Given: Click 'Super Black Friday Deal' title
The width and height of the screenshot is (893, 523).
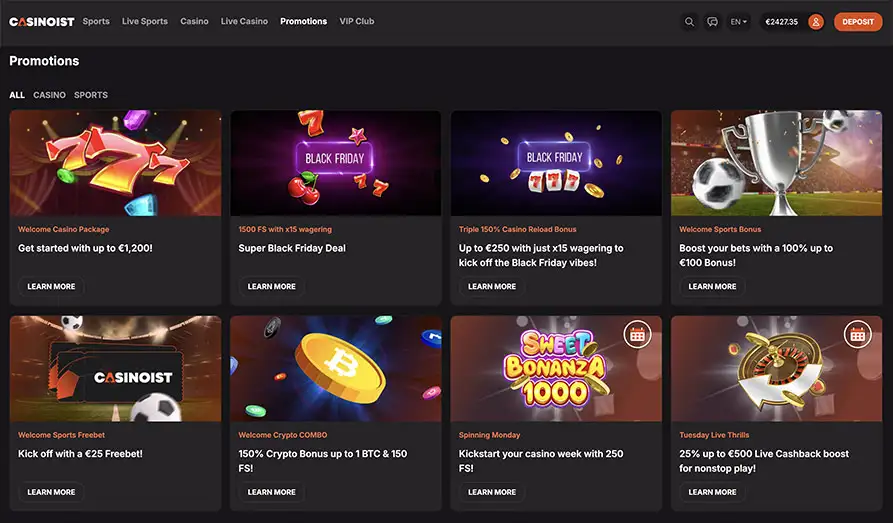Looking at the screenshot, I should (x=292, y=248).
